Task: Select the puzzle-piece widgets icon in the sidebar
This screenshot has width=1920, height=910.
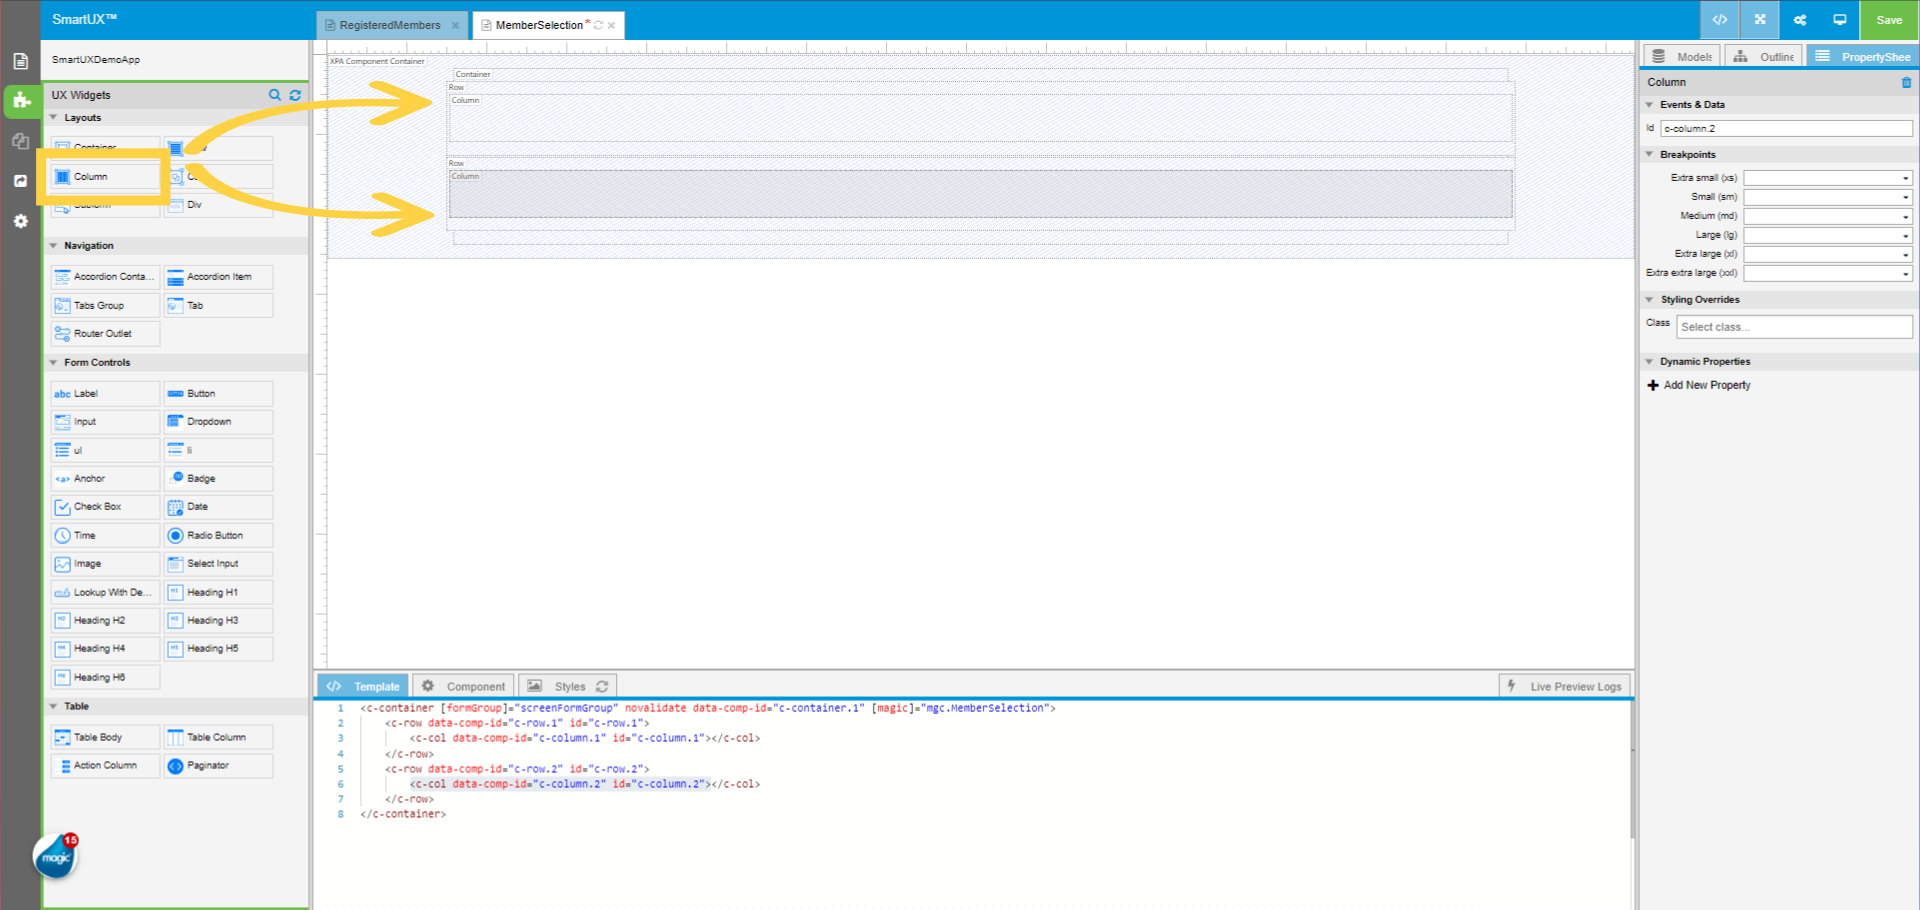Action: pos(20,101)
